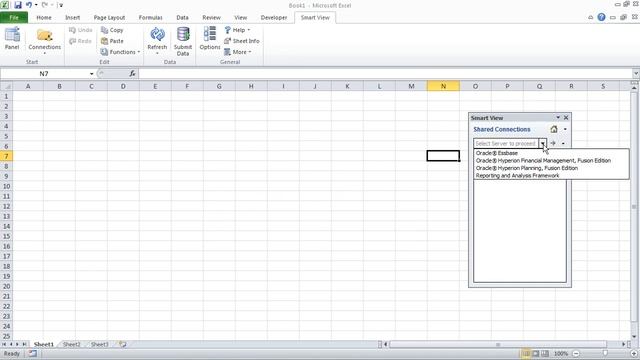The width and height of the screenshot is (640, 360).
Task: Click the Paste data point icon
Action: 112,41
